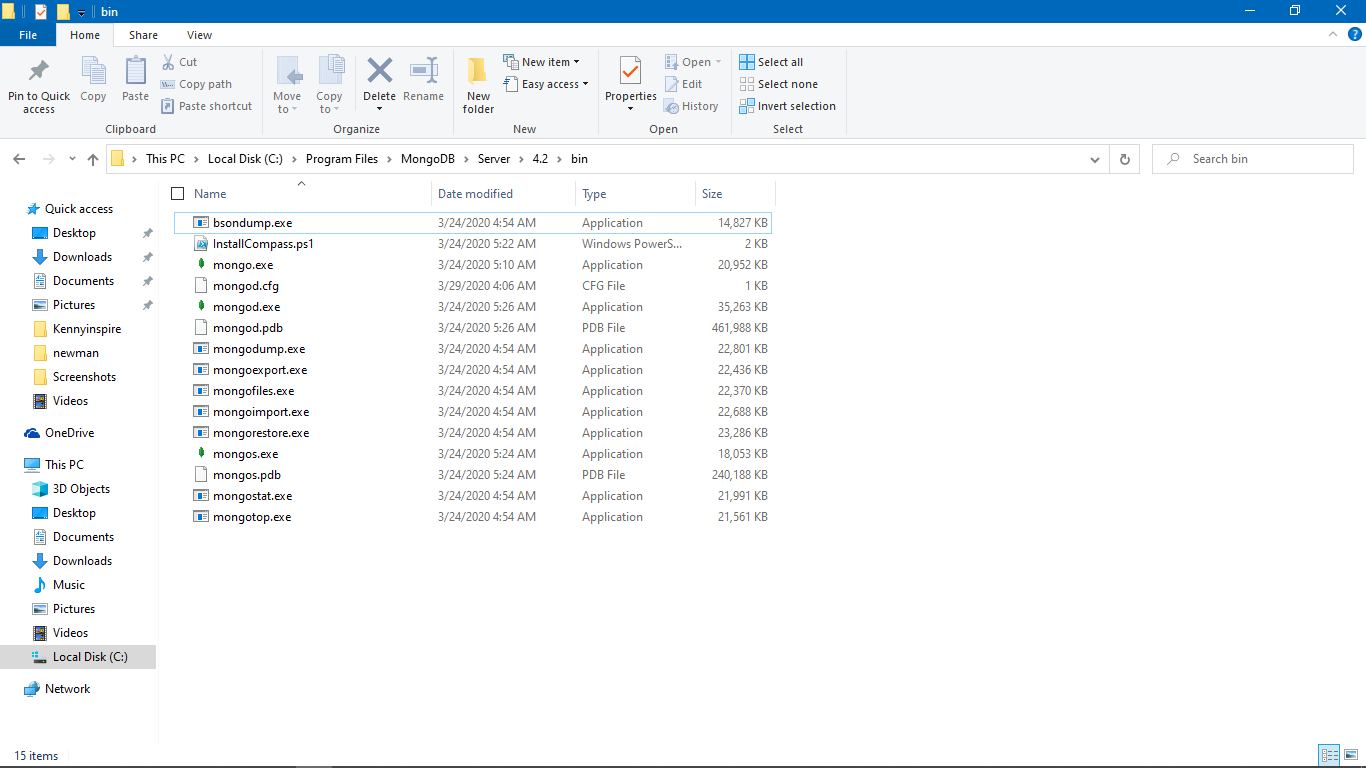
Task: Select the mongod.pdb file
Action: click(248, 328)
